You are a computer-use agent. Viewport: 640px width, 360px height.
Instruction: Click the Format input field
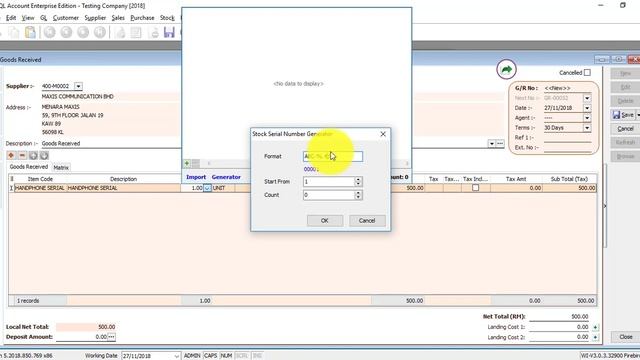[x=333, y=156]
